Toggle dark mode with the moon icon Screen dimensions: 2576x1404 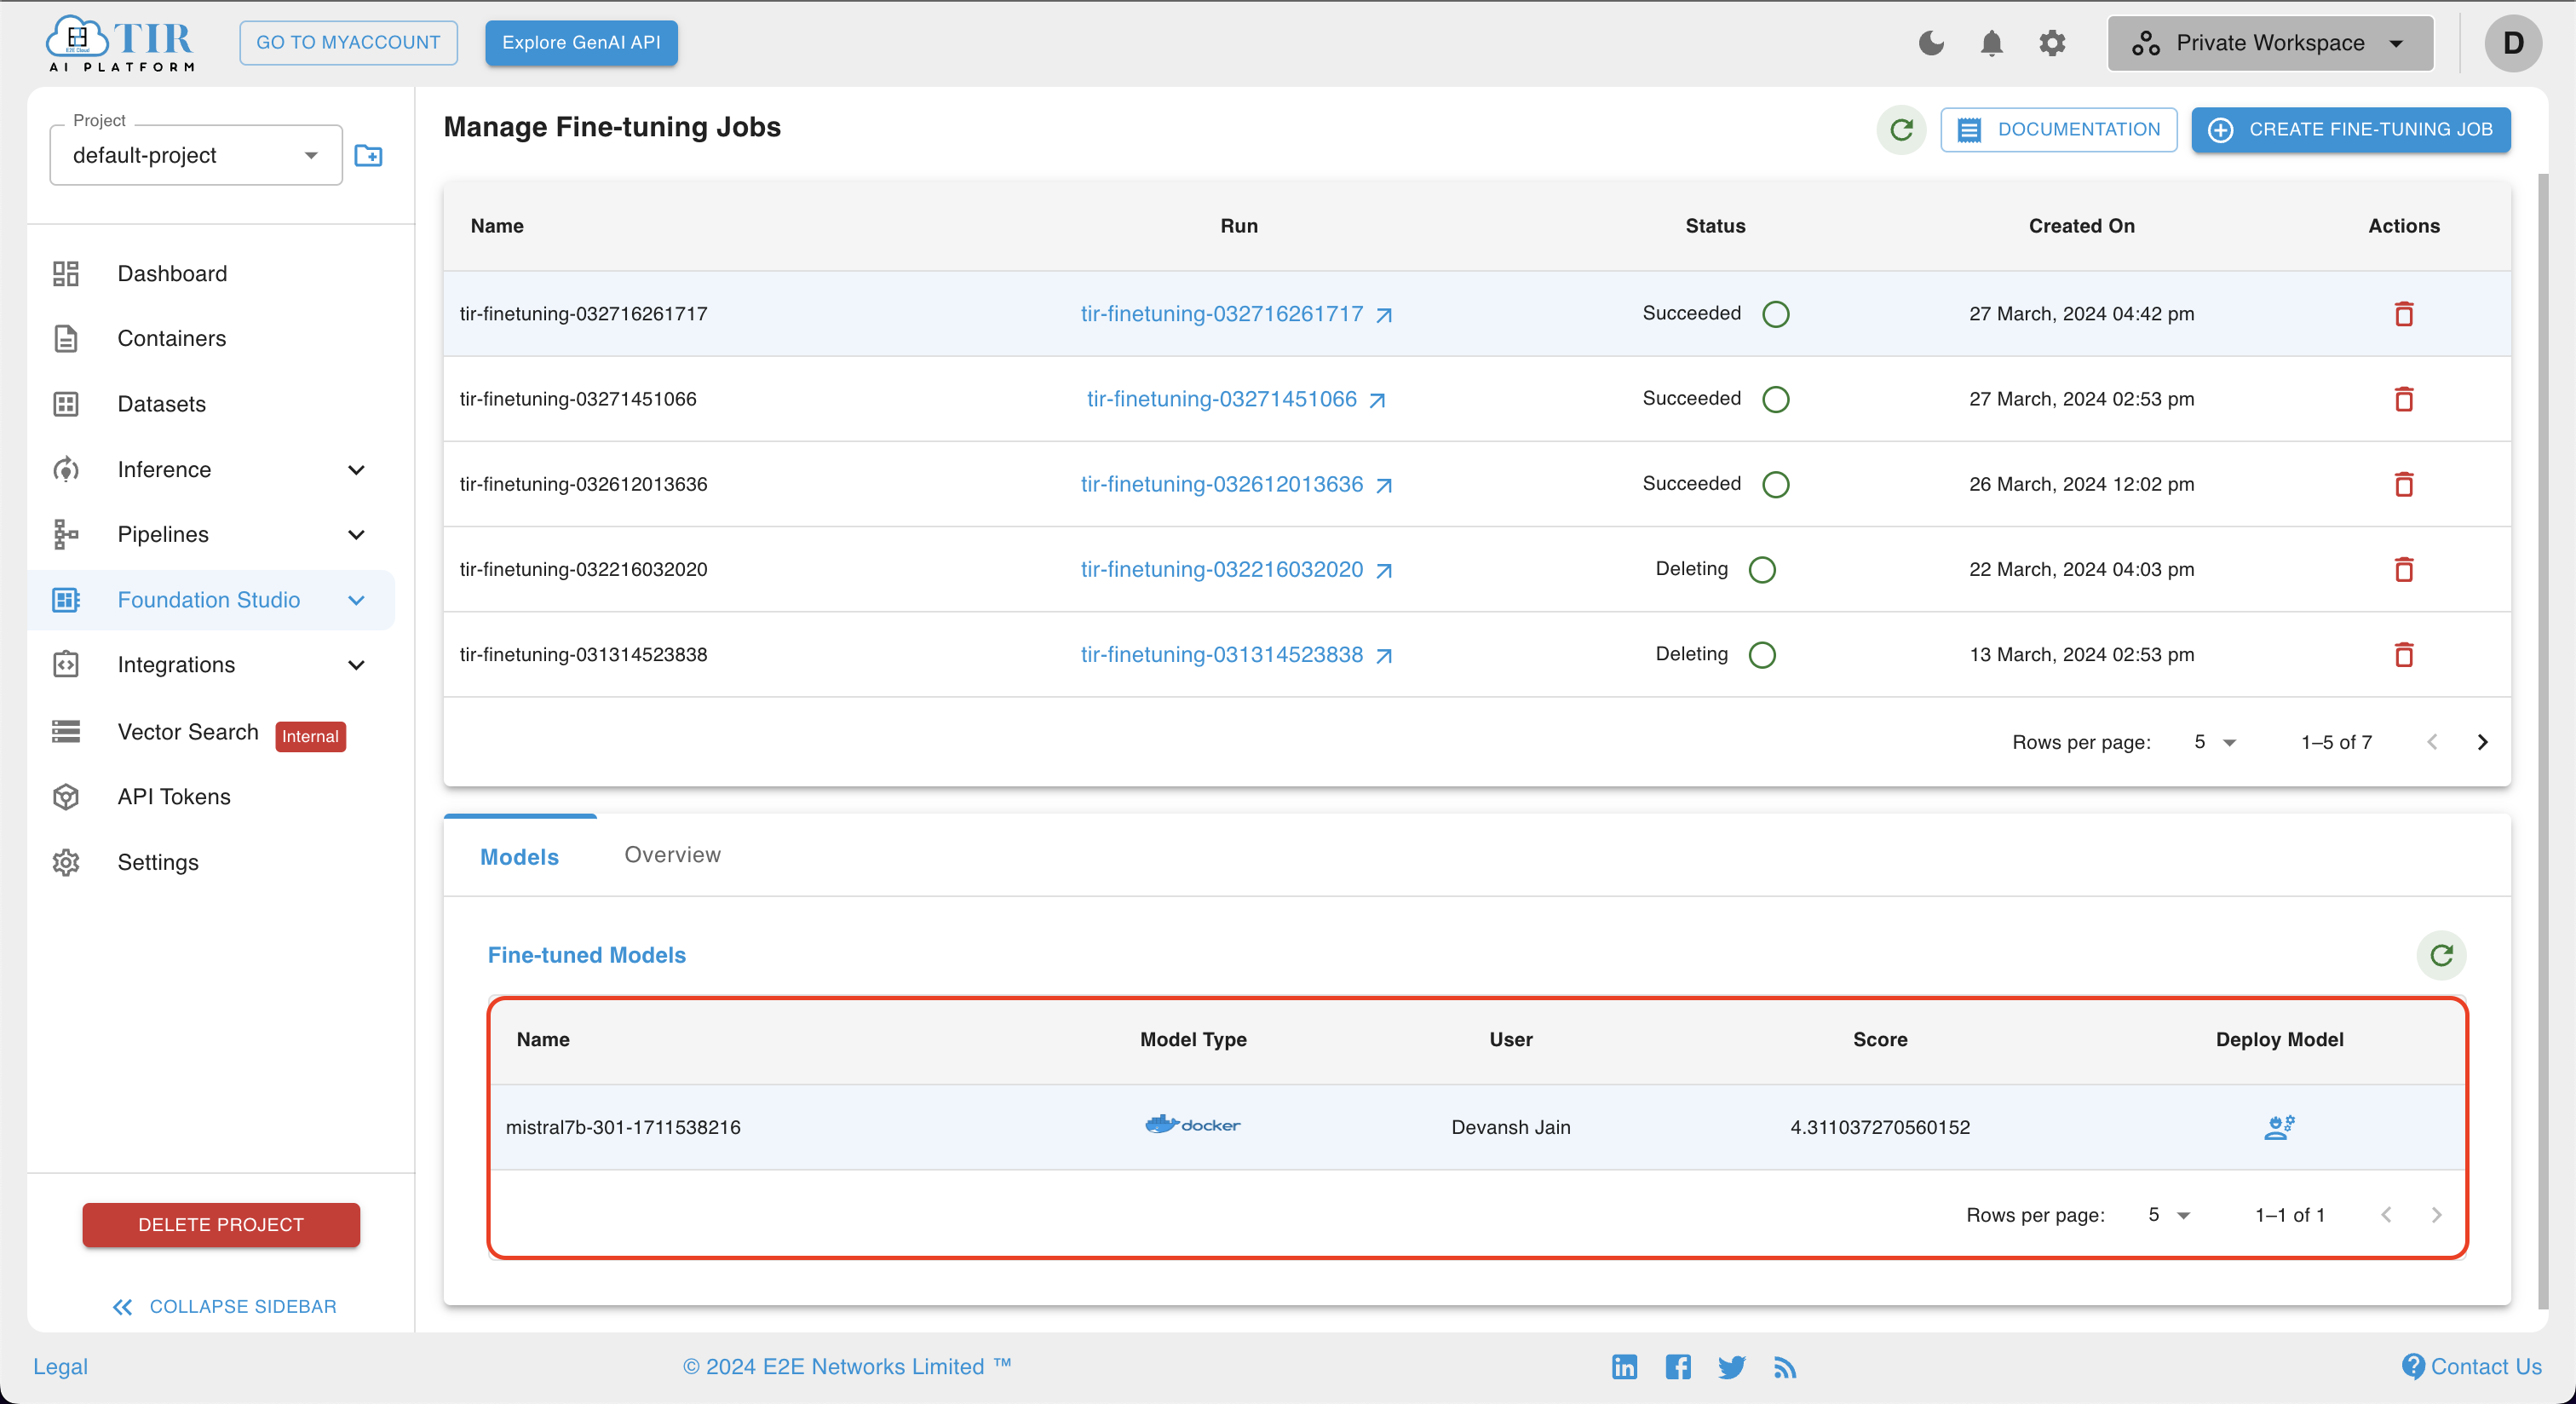[1931, 43]
